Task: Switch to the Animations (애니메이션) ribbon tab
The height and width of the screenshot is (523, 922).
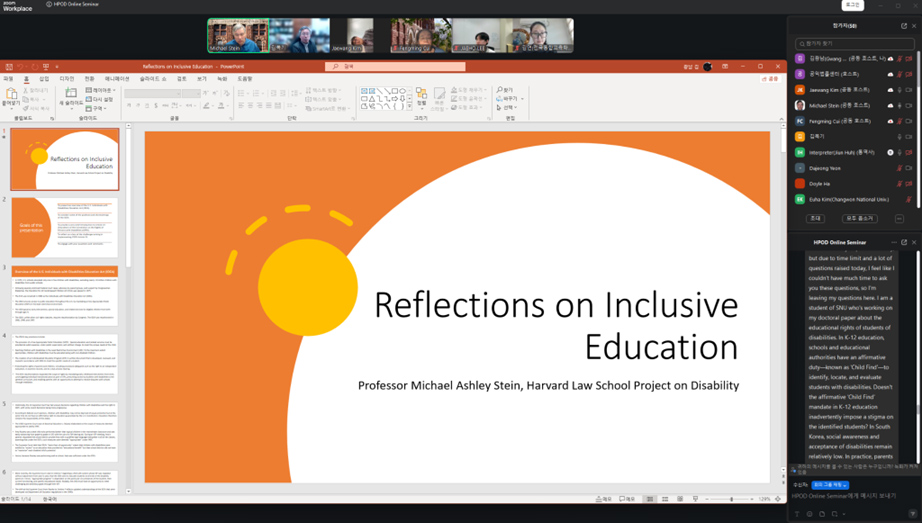Action: 117,79
